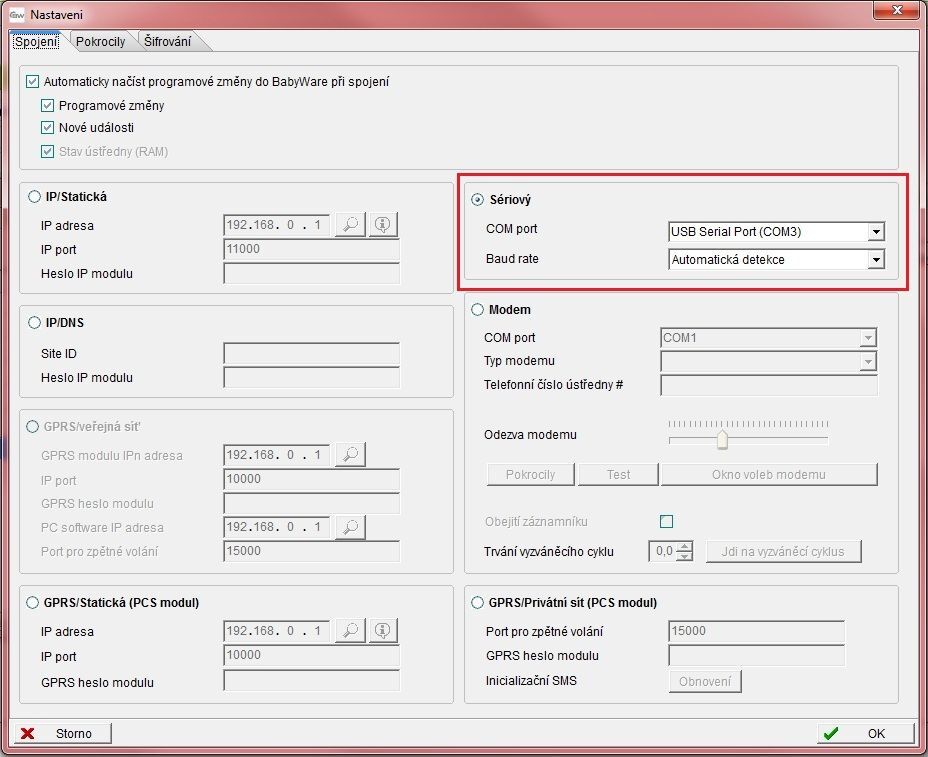The image size is (928, 757).
Task: Click search icon next to IP/Statická IP adresa
Action: (x=350, y=225)
